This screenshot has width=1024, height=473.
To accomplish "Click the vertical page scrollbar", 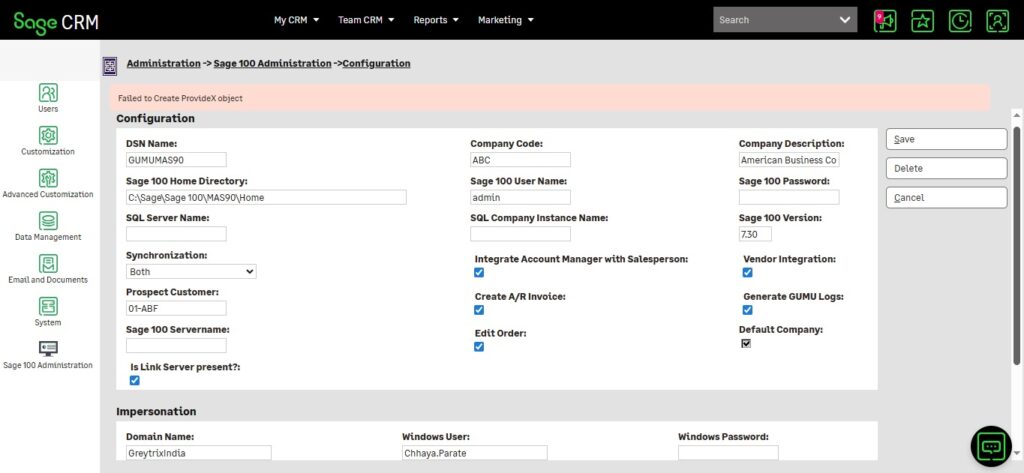I will [1017, 245].
